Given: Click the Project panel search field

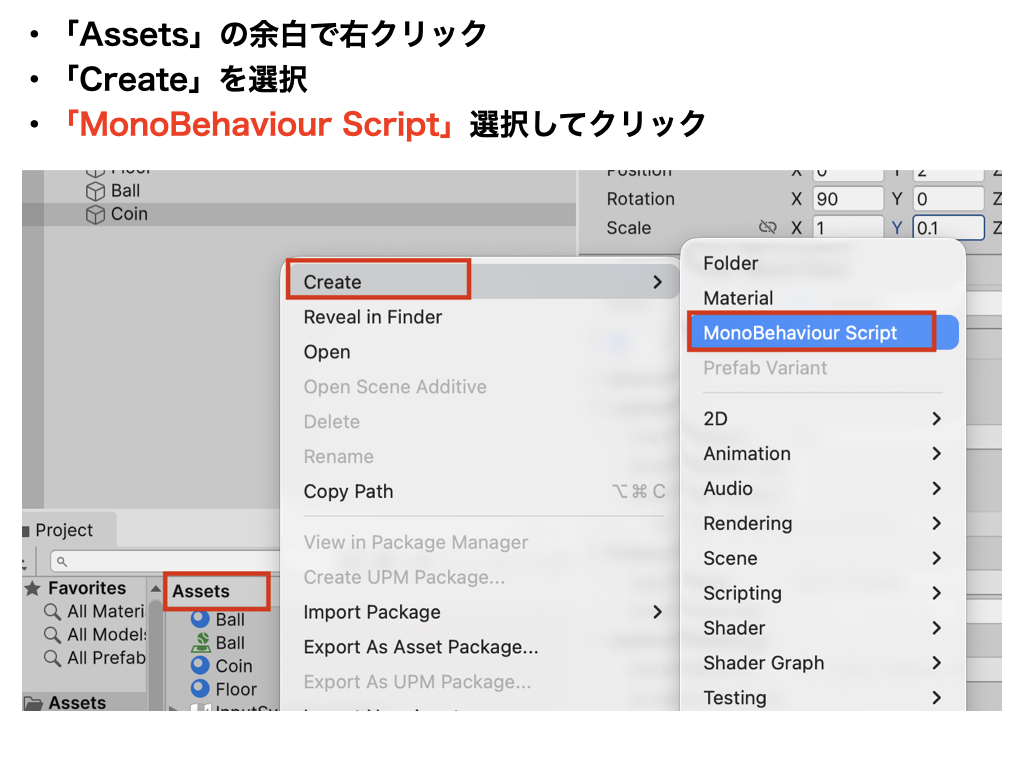Looking at the screenshot, I should [165, 561].
